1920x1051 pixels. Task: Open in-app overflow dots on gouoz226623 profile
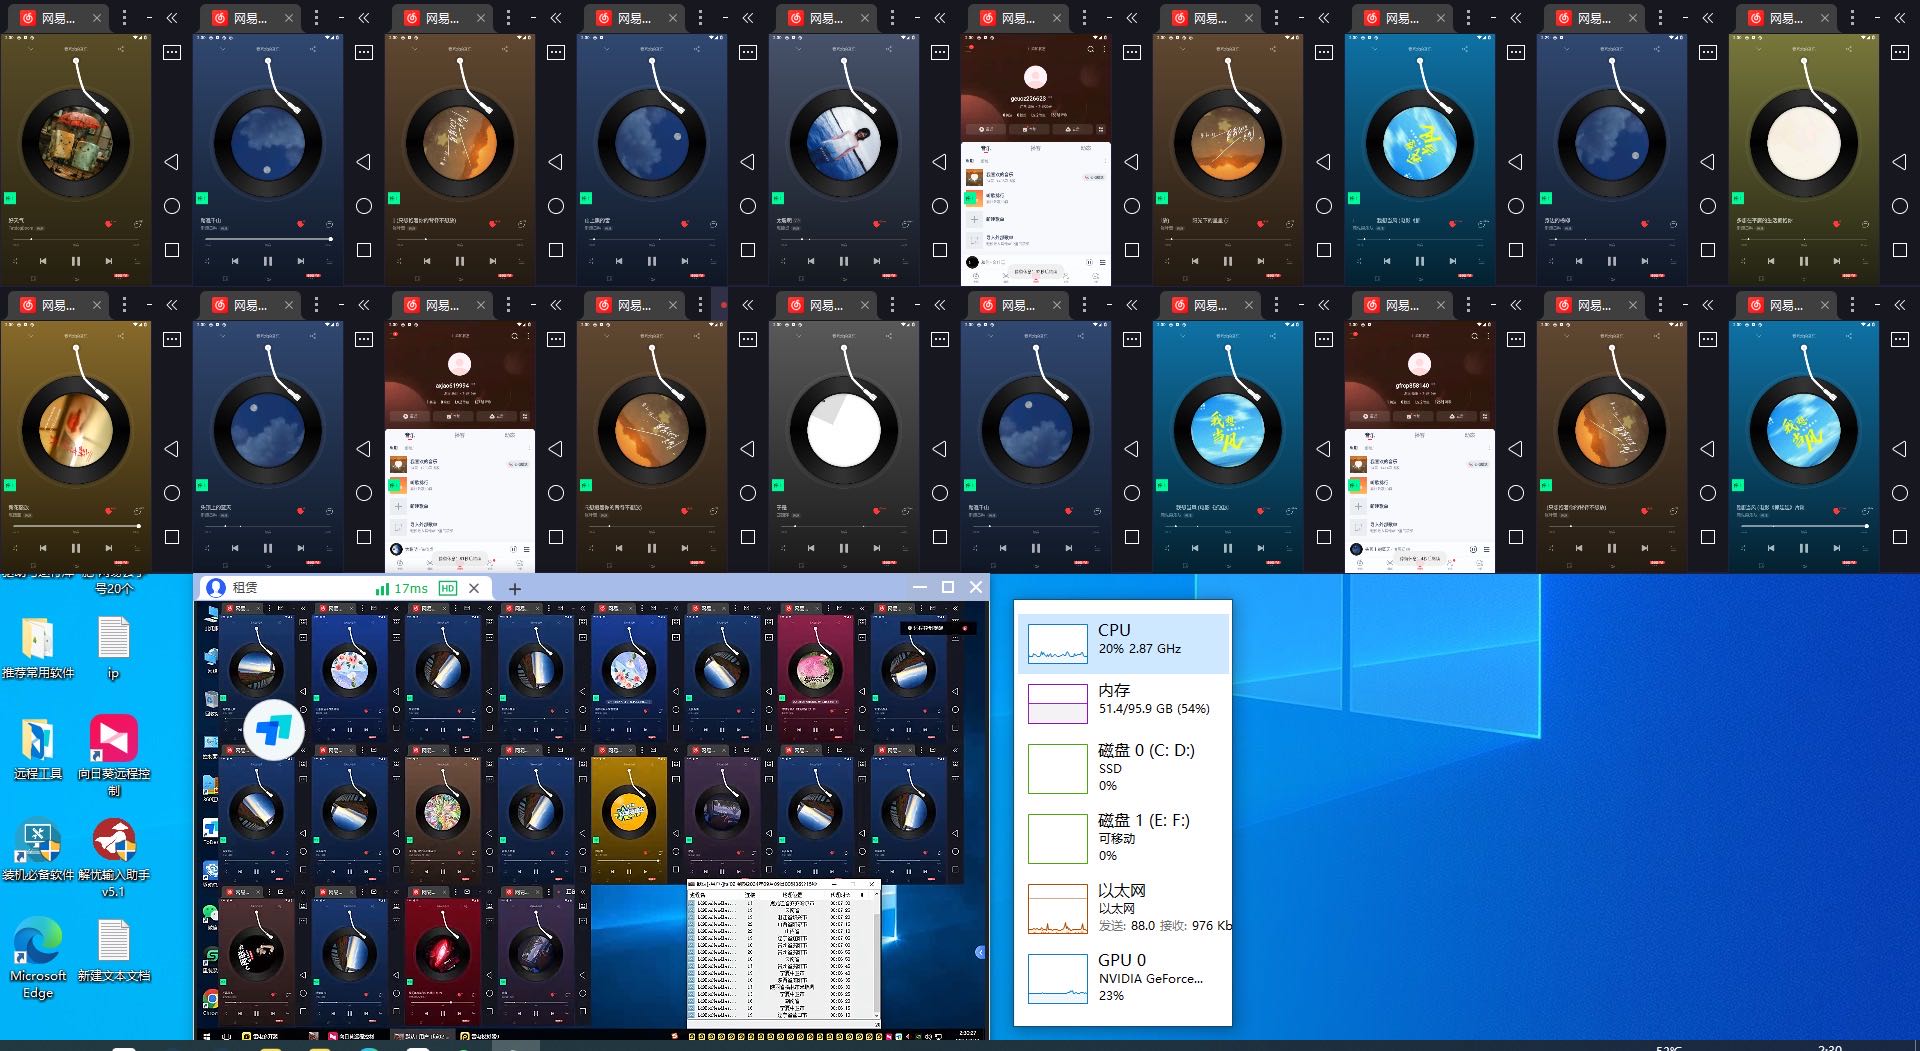pyautogui.click(x=1104, y=48)
